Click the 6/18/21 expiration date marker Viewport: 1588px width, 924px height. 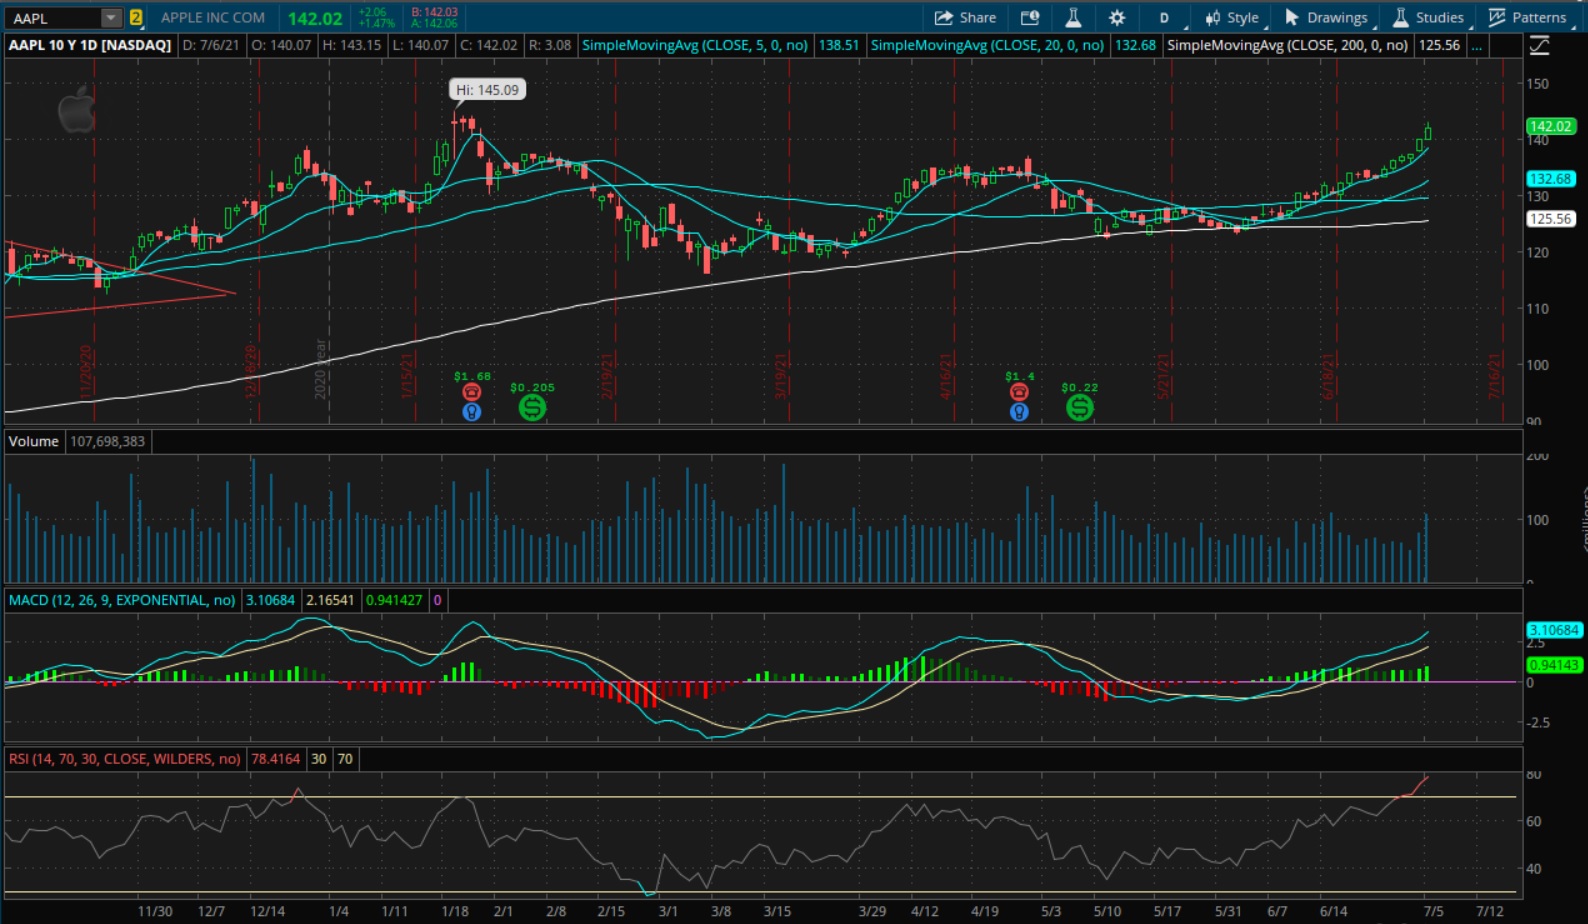[x=1329, y=375]
